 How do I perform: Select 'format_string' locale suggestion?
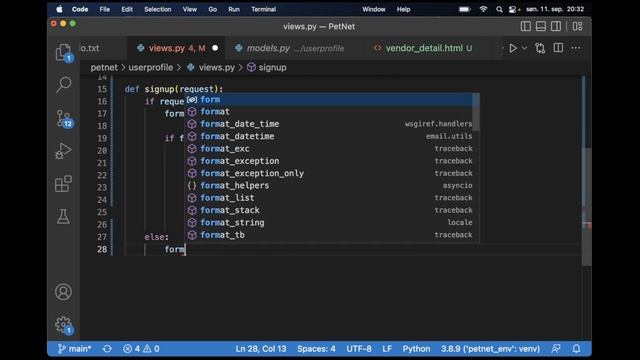coord(329,222)
